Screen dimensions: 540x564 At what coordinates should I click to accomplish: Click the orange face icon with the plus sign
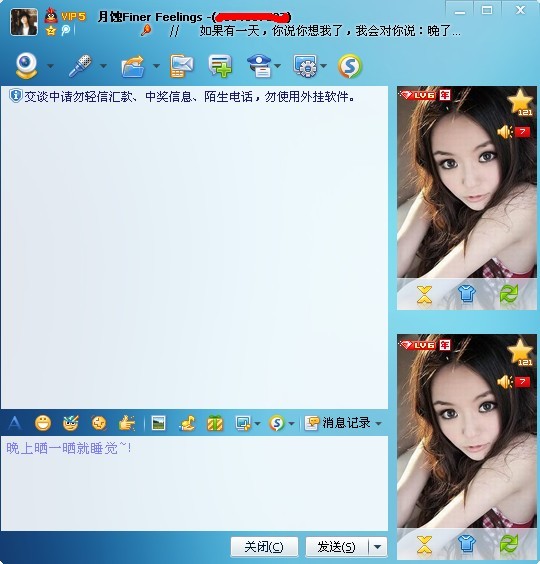[99, 423]
